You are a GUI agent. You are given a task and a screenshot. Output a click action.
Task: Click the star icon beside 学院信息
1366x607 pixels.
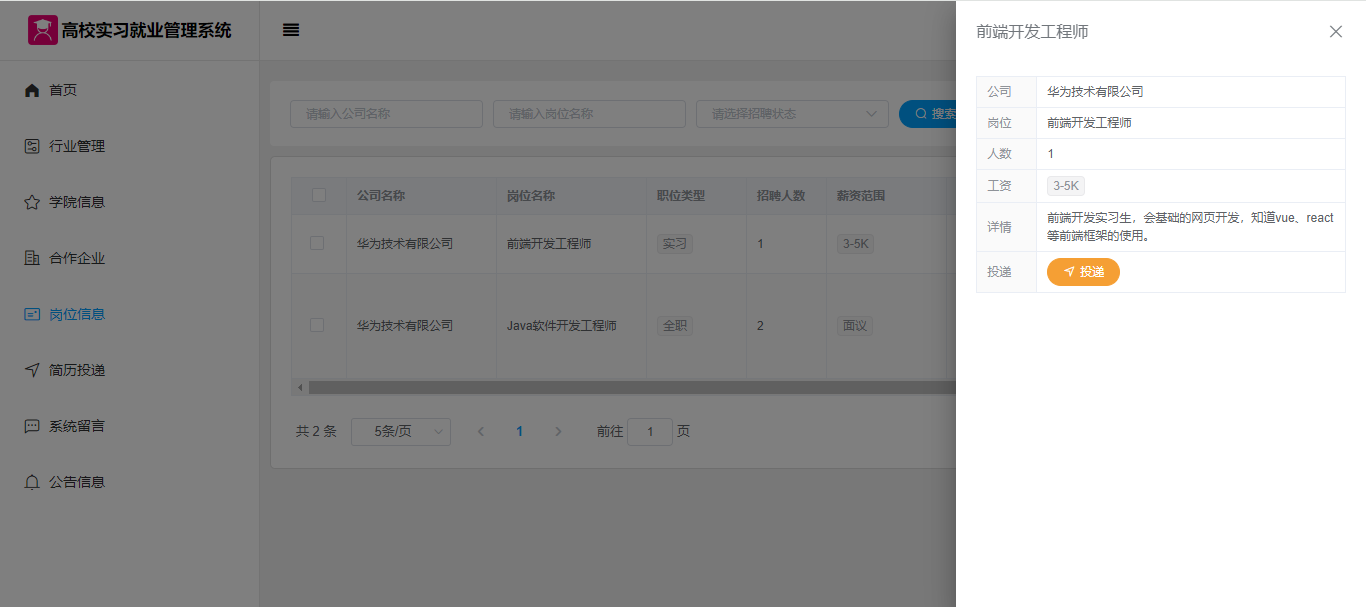(x=32, y=202)
